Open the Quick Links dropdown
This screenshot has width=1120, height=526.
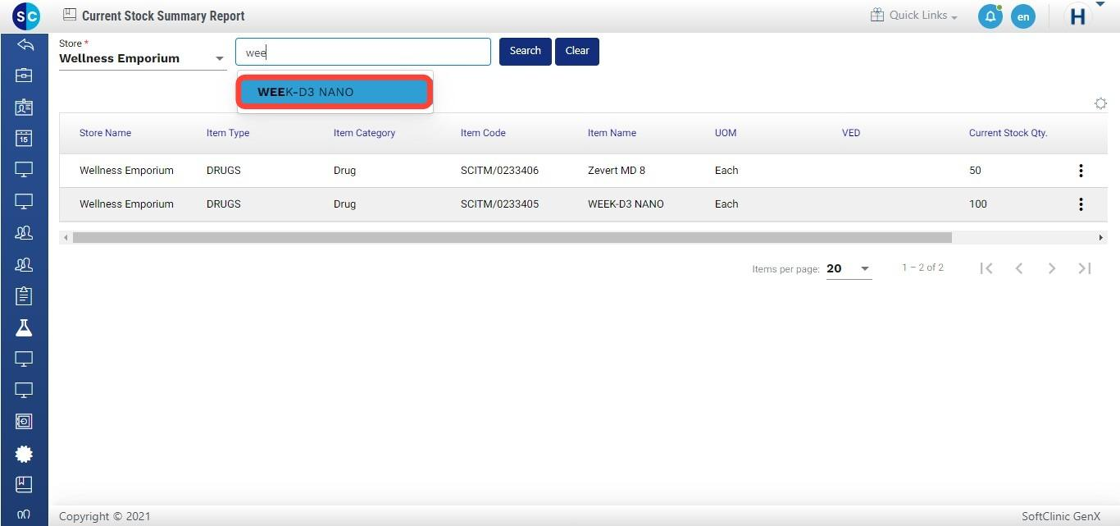click(914, 16)
